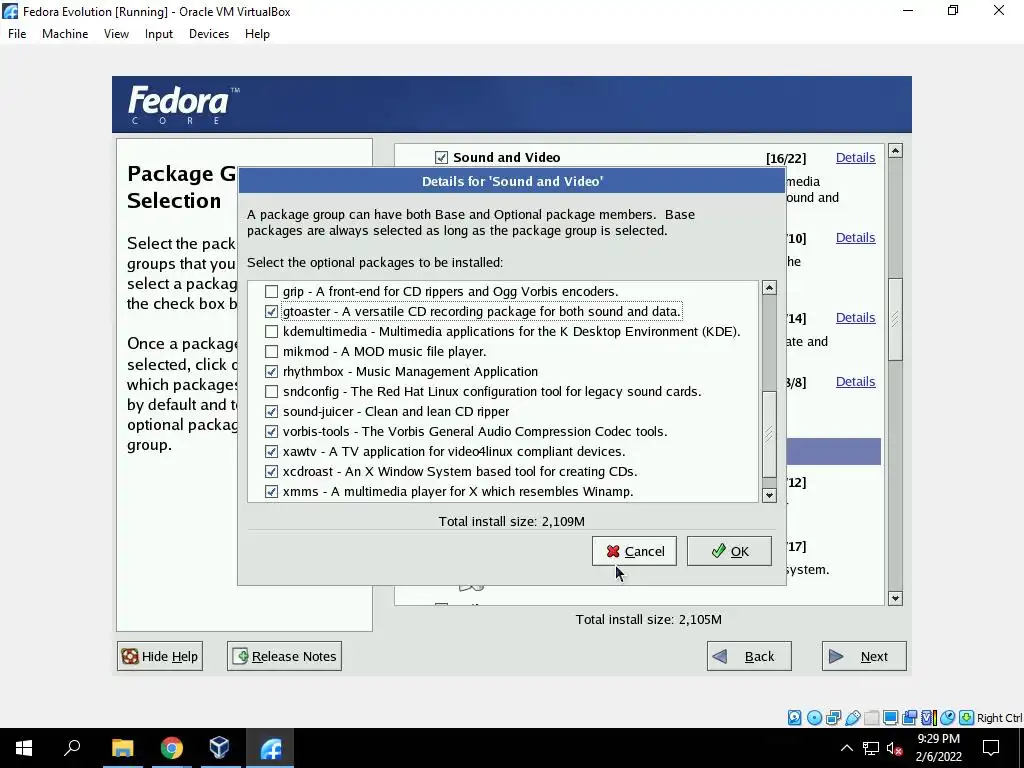
Task: Open the View menu
Action: (x=116, y=34)
